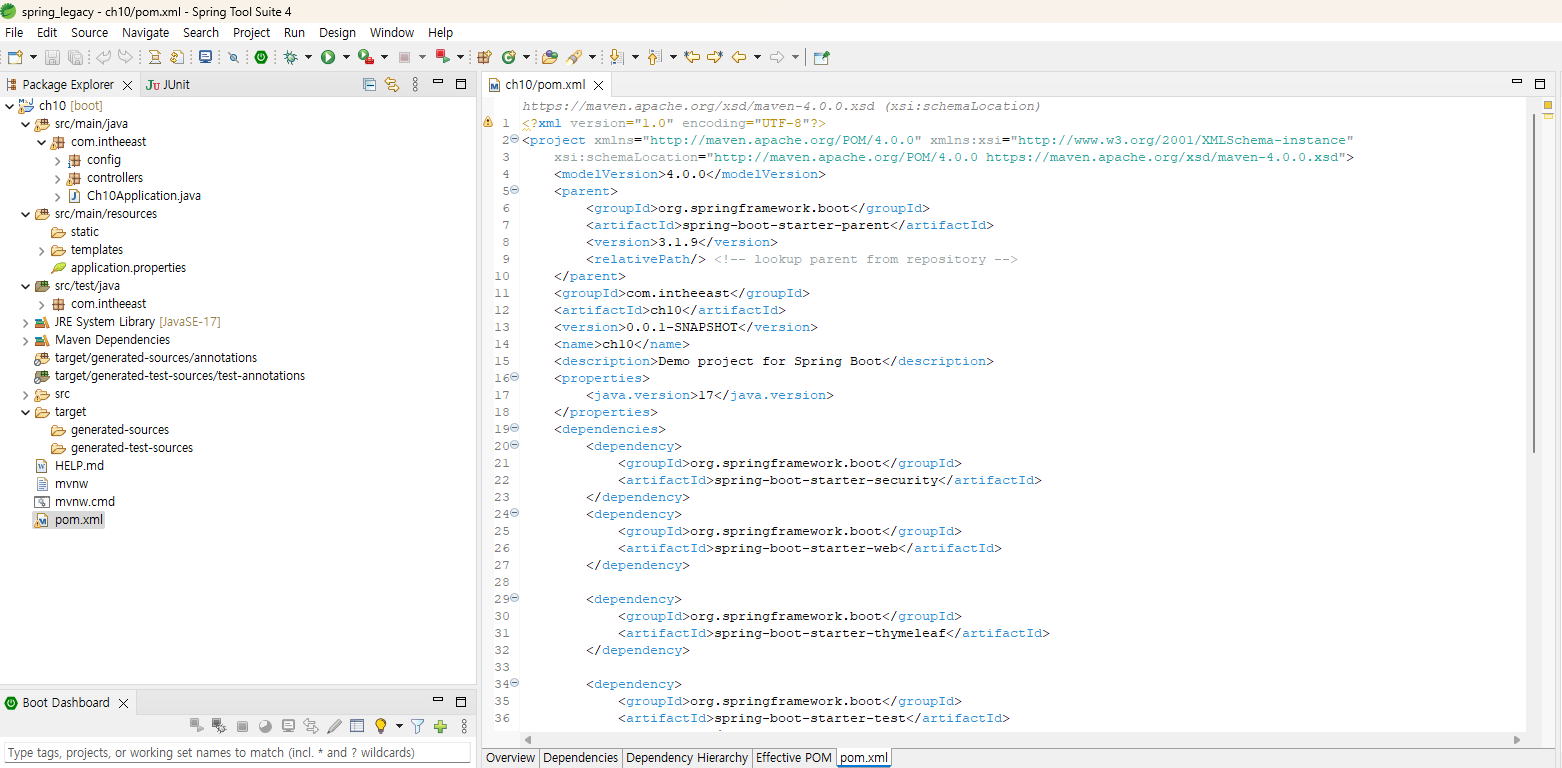Screen dimensions: 1562x768
Task: Open Boot Dashboard view menu dots
Action: point(463,726)
